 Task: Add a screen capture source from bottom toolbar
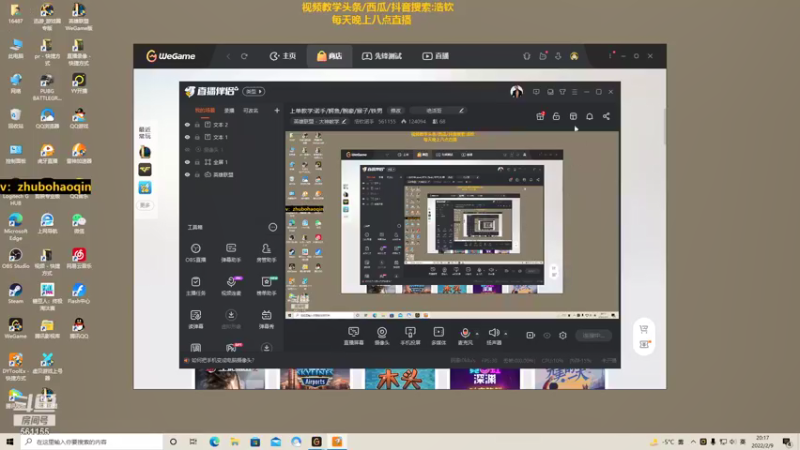pos(354,336)
